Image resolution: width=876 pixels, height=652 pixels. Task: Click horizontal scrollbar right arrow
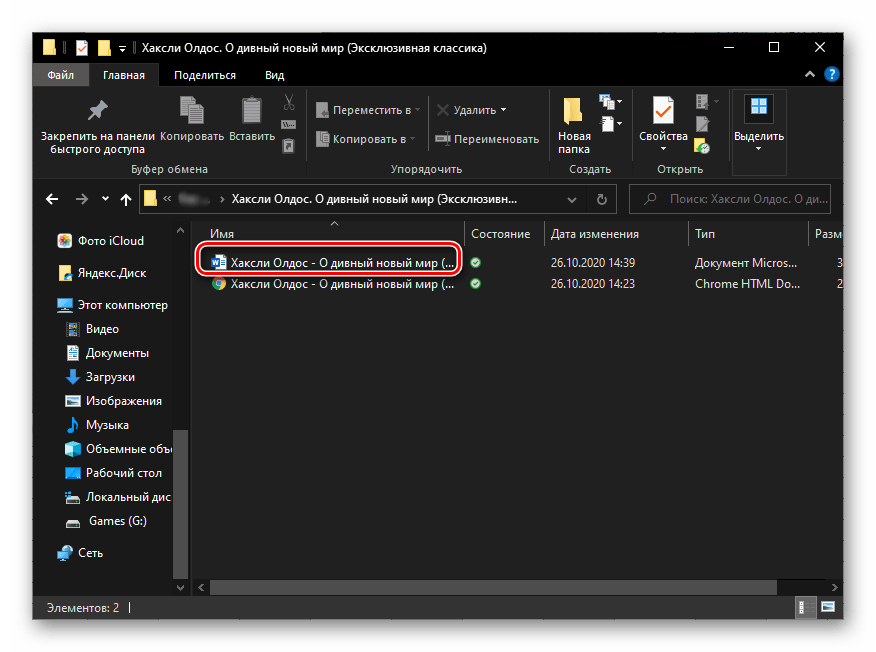pos(835,587)
